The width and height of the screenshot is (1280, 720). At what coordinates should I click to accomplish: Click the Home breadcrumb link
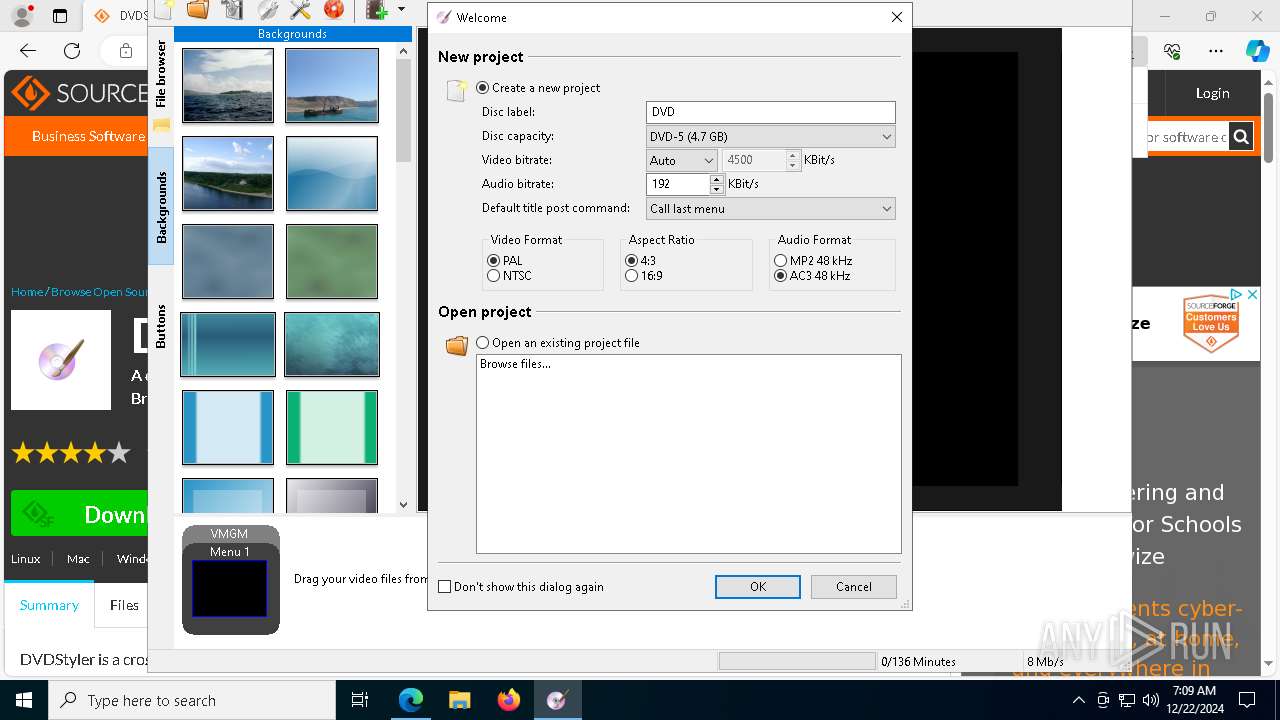[27, 292]
